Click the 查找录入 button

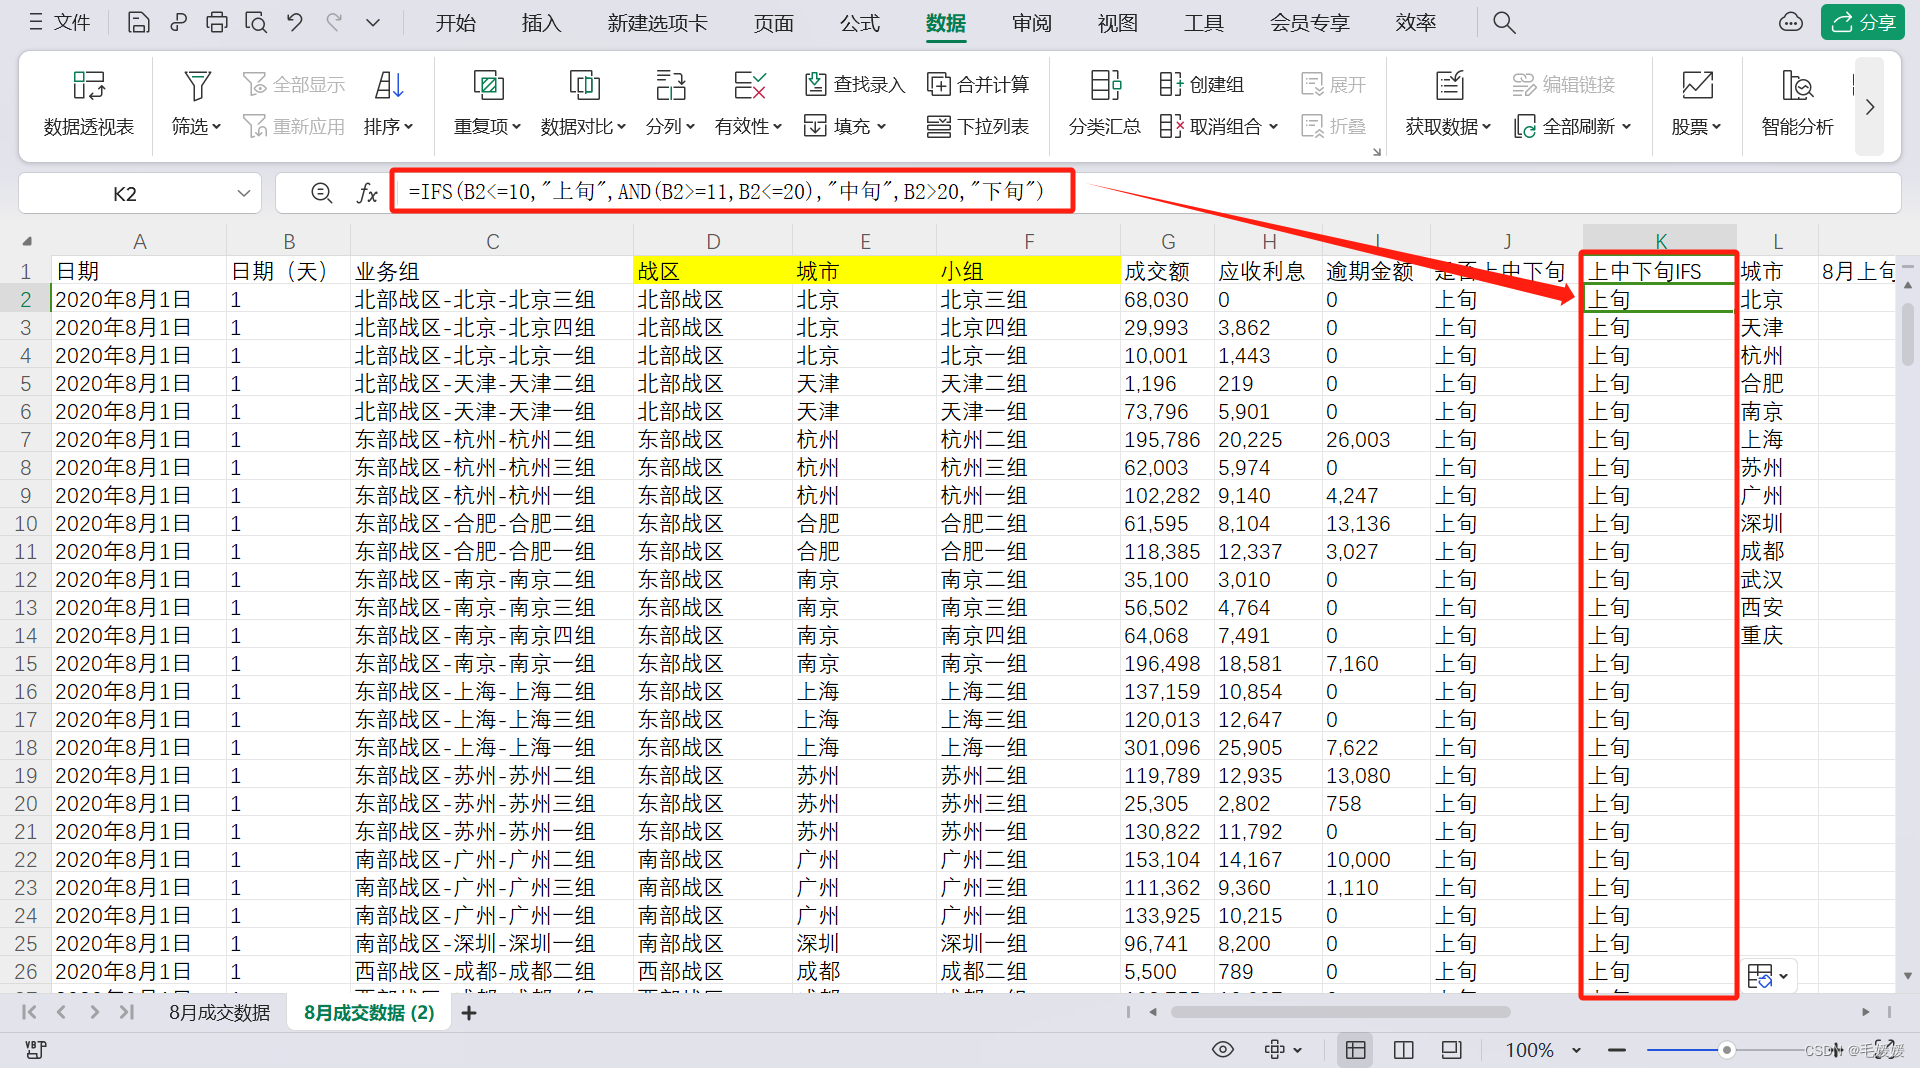854,85
